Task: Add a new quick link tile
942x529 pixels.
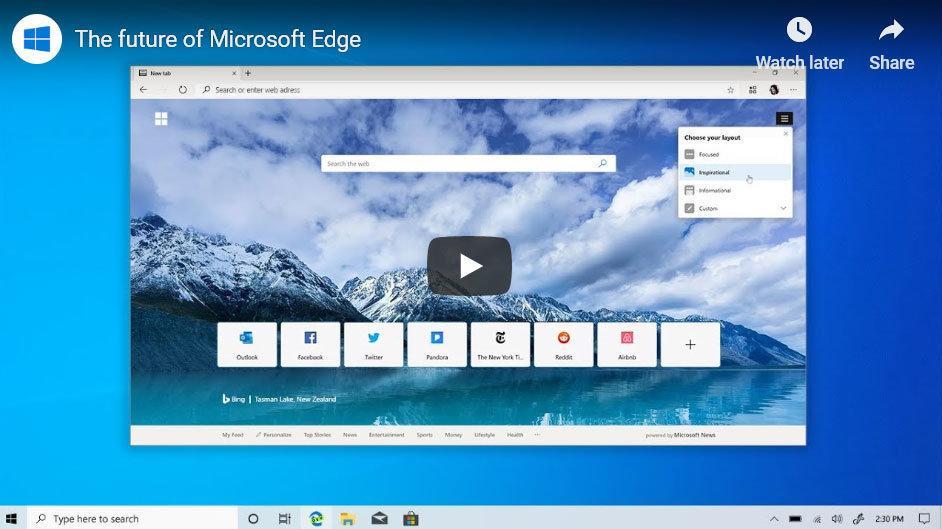Action: [690, 345]
